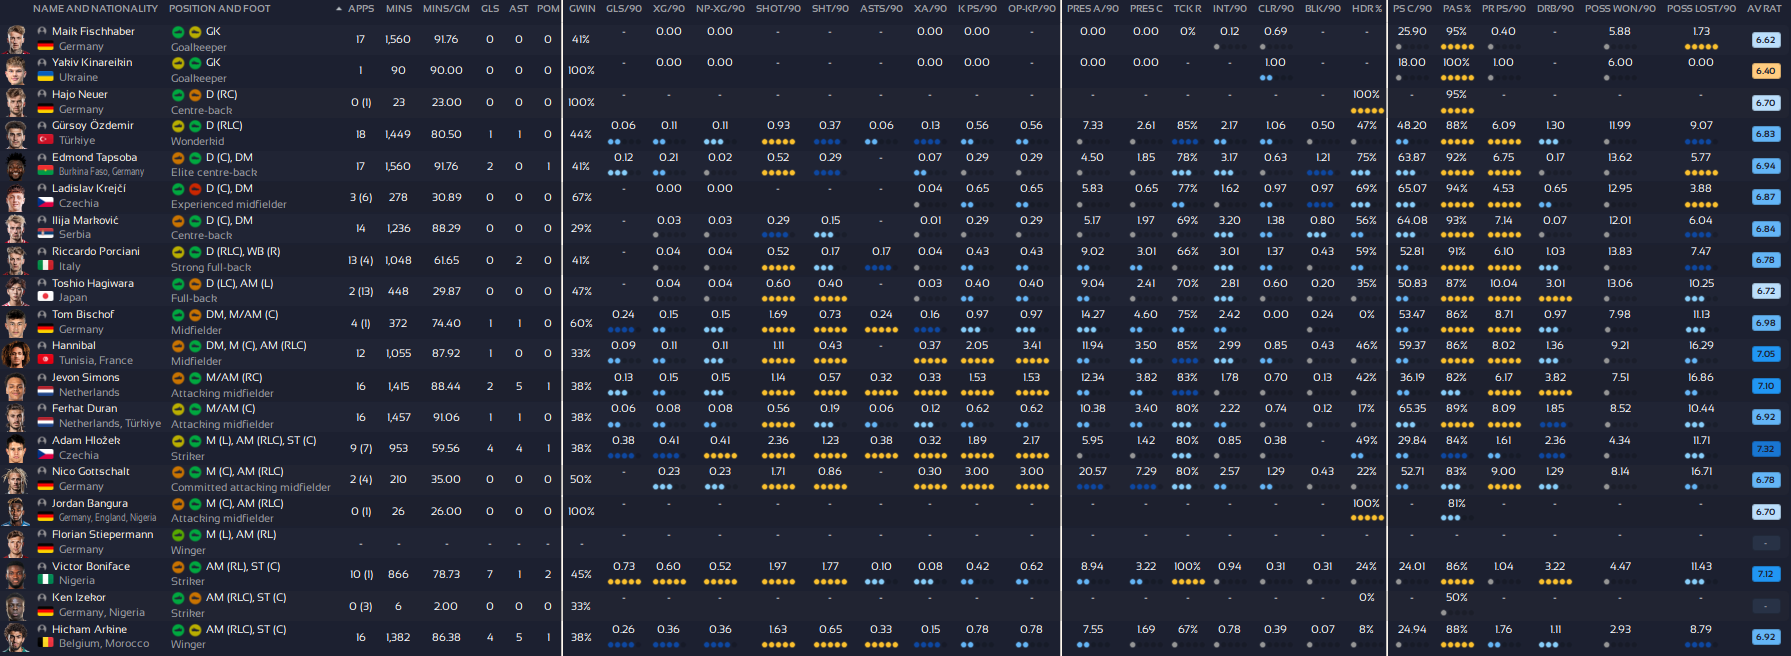
Task: Open Florian Stiepermann's player profile link
Action: point(103,535)
